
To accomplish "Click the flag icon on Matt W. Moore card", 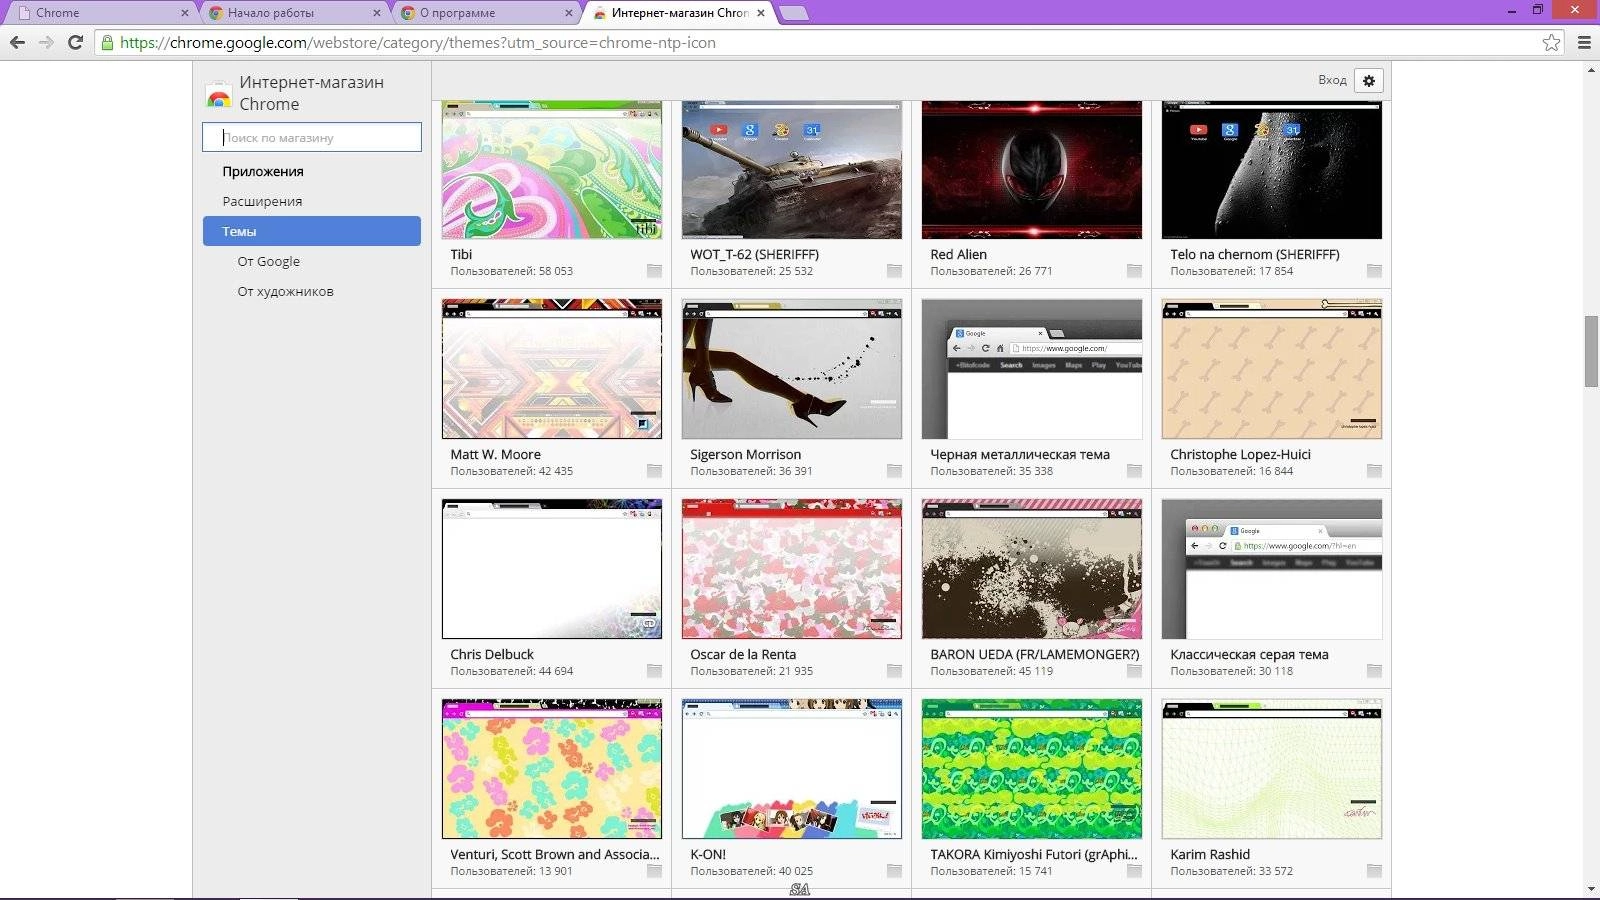I will coord(654,471).
